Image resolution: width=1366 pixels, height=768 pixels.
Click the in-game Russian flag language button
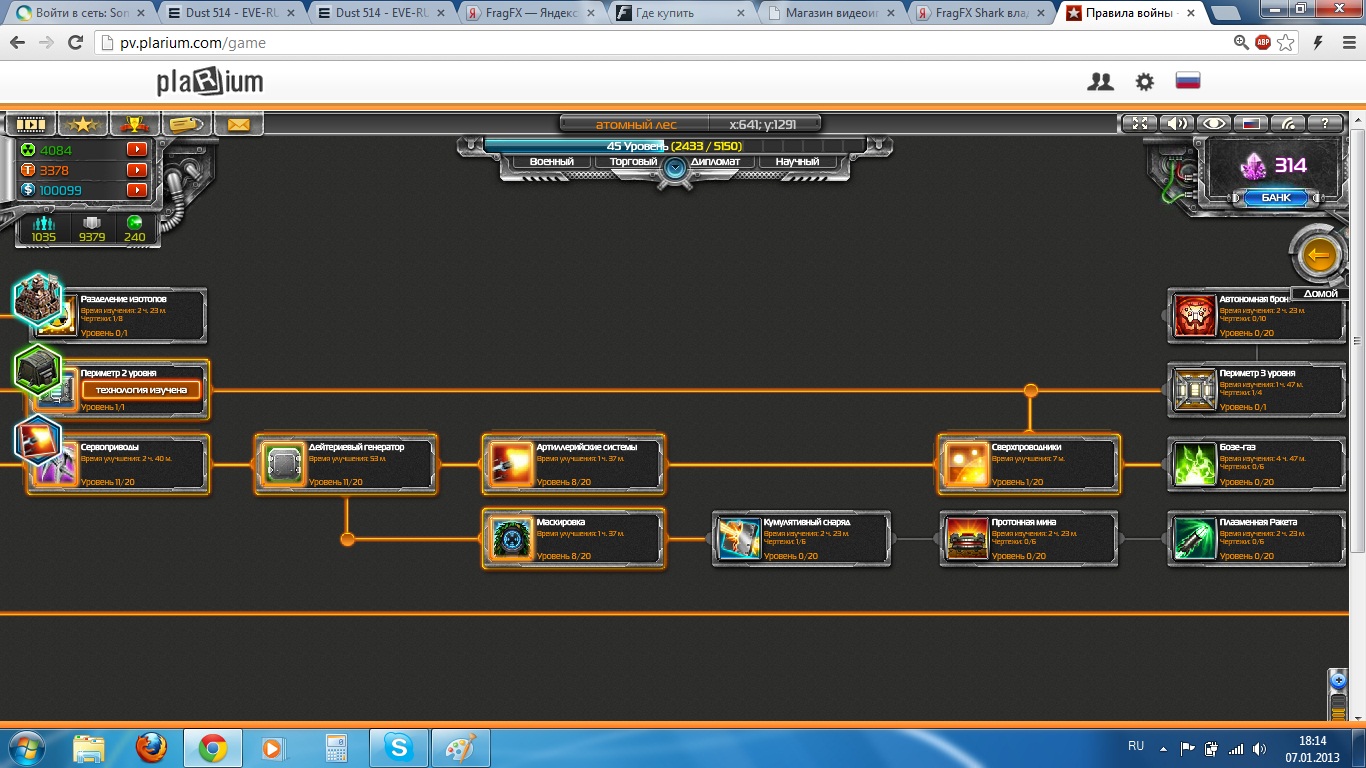[1251, 124]
